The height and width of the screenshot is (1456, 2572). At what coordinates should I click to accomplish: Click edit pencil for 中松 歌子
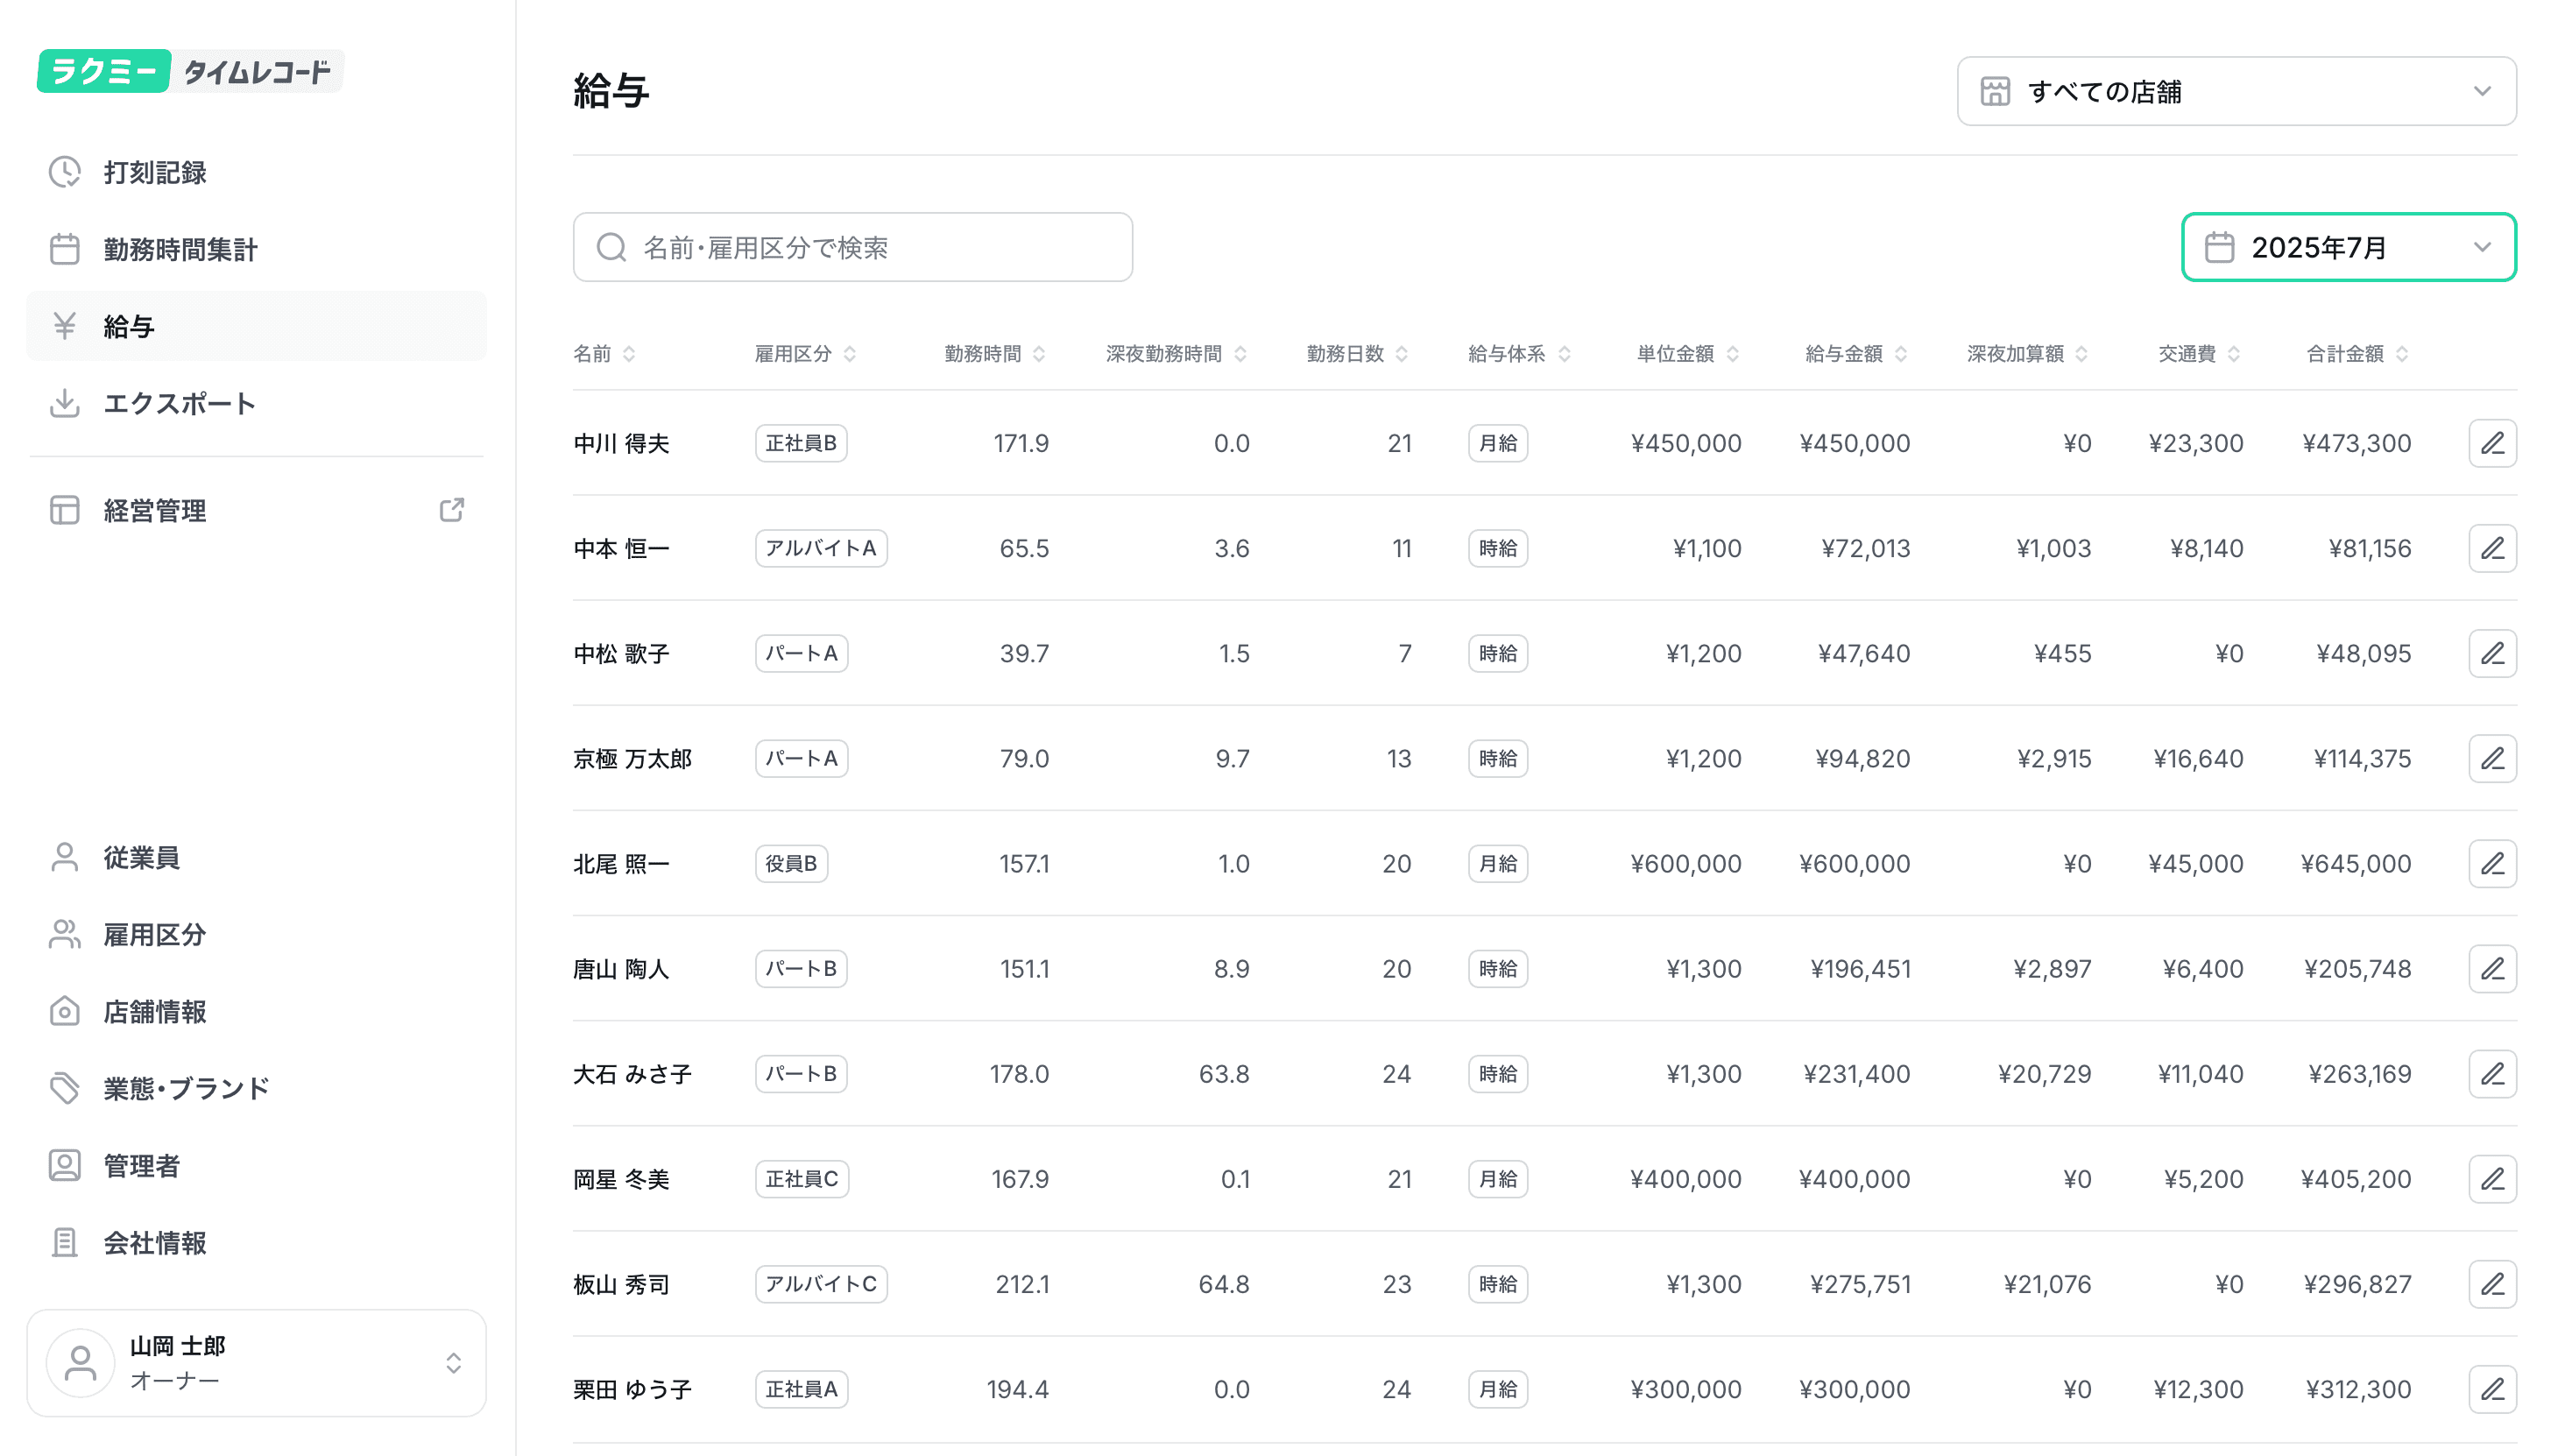[x=2491, y=653]
